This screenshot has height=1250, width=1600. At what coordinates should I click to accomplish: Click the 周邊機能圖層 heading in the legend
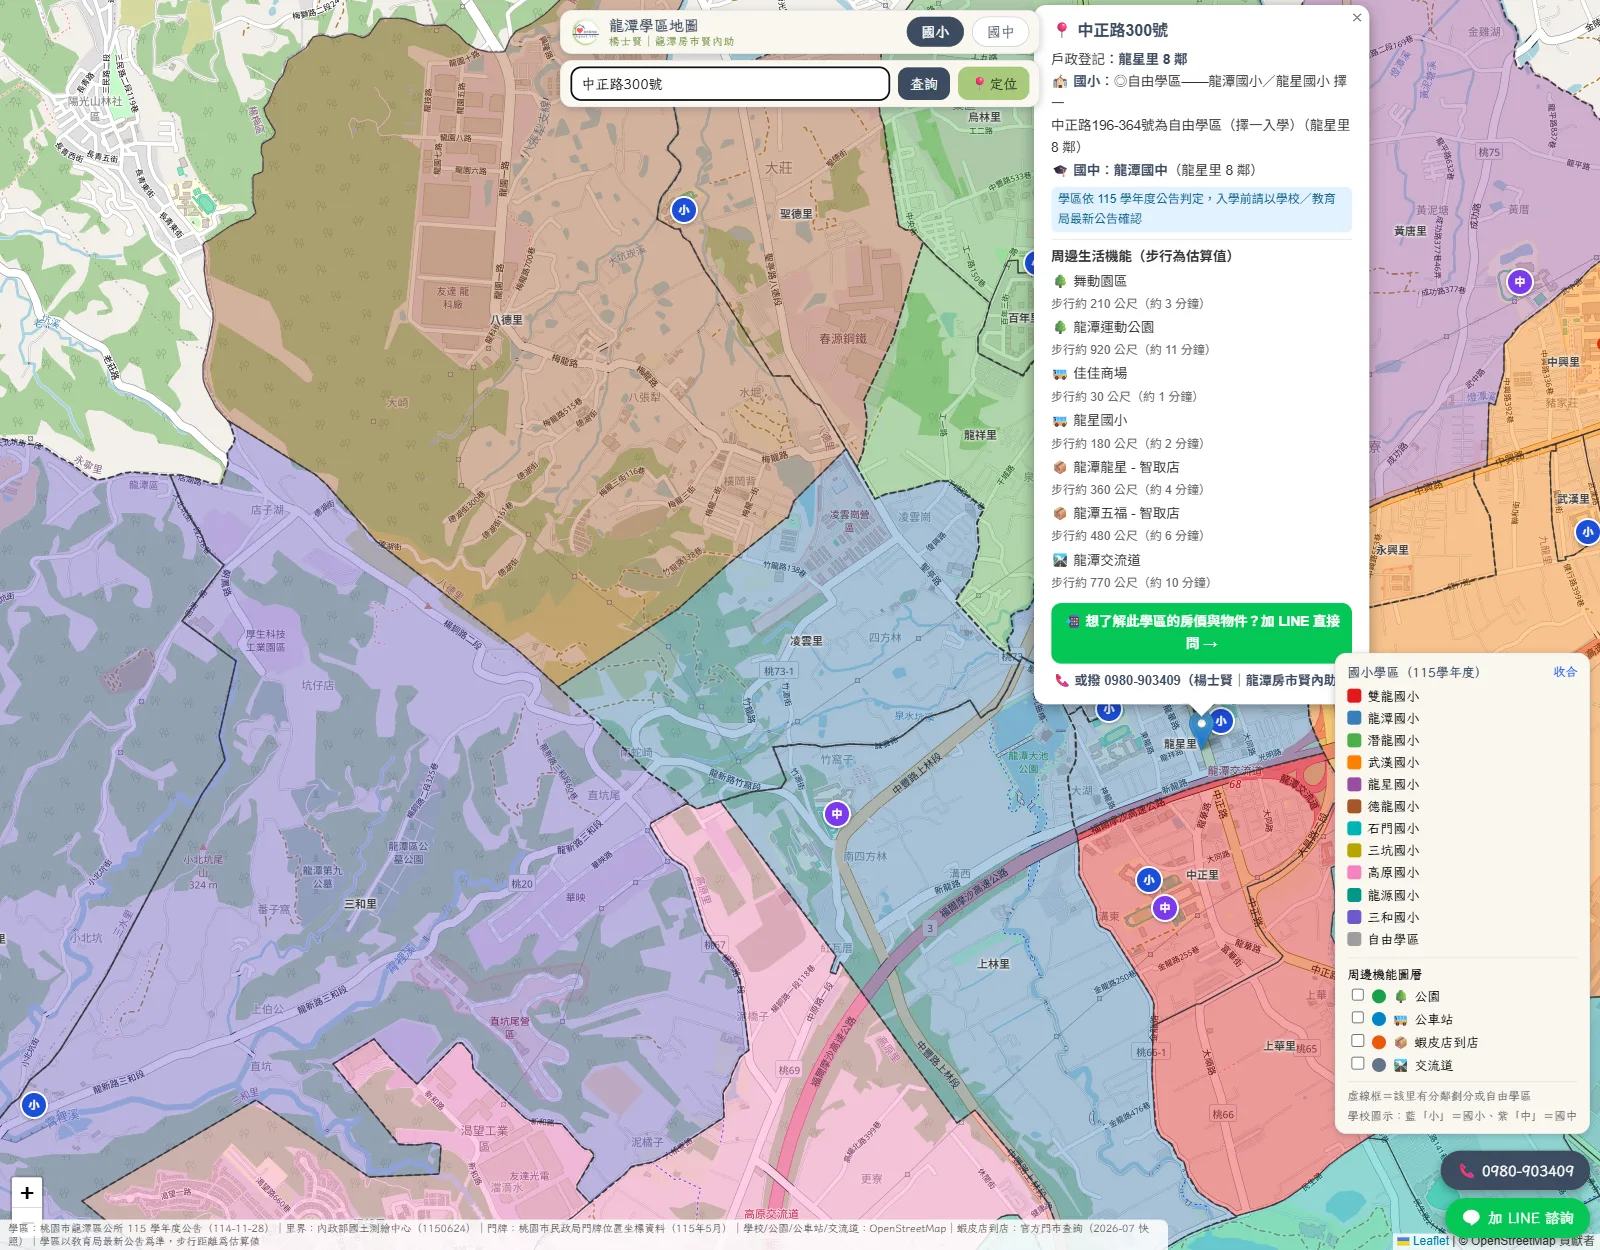1384,974
